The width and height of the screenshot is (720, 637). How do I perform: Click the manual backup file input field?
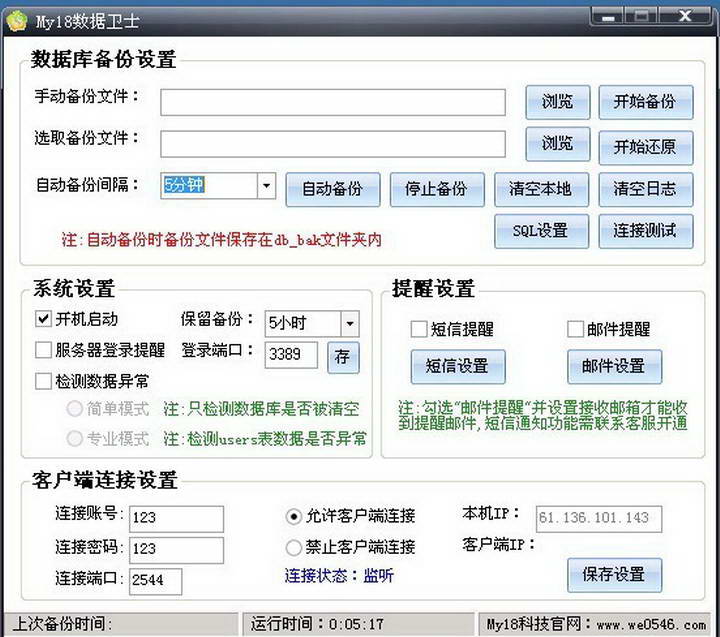(x=333, y=102)
